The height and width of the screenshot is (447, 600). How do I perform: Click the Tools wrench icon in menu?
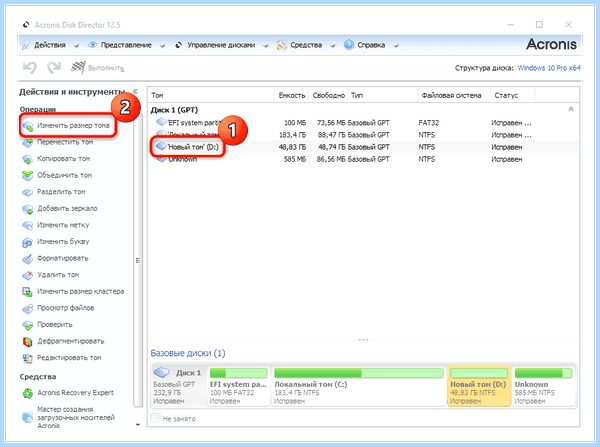pos(282,45)
